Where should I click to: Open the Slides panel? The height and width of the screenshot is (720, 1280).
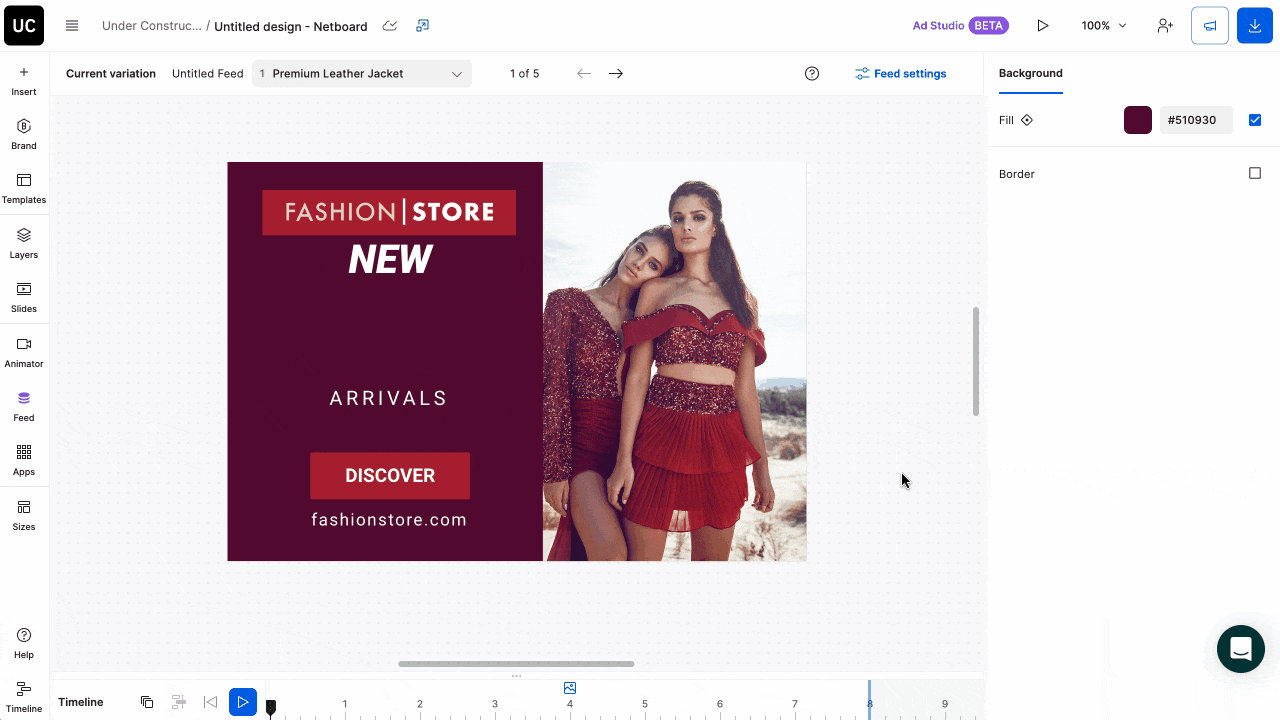click(x=24, y=297)
